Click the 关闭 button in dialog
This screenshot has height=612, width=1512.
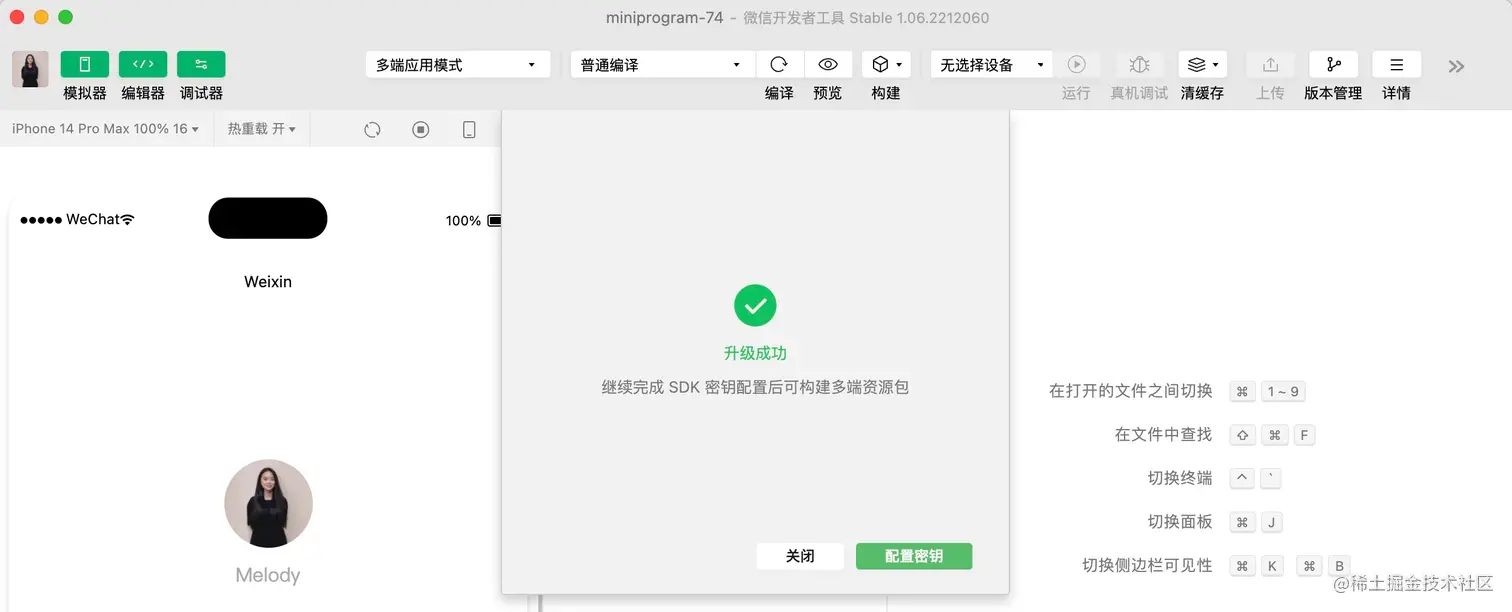pyautogui.click(x=800, y=556)
